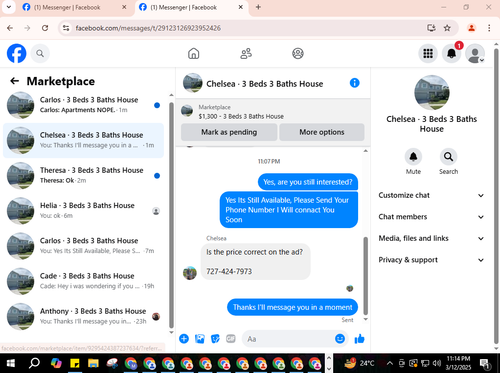This screenshot has width=500, height=373.
Task: Navigate back in browser
Action: (x=10, y=28)
